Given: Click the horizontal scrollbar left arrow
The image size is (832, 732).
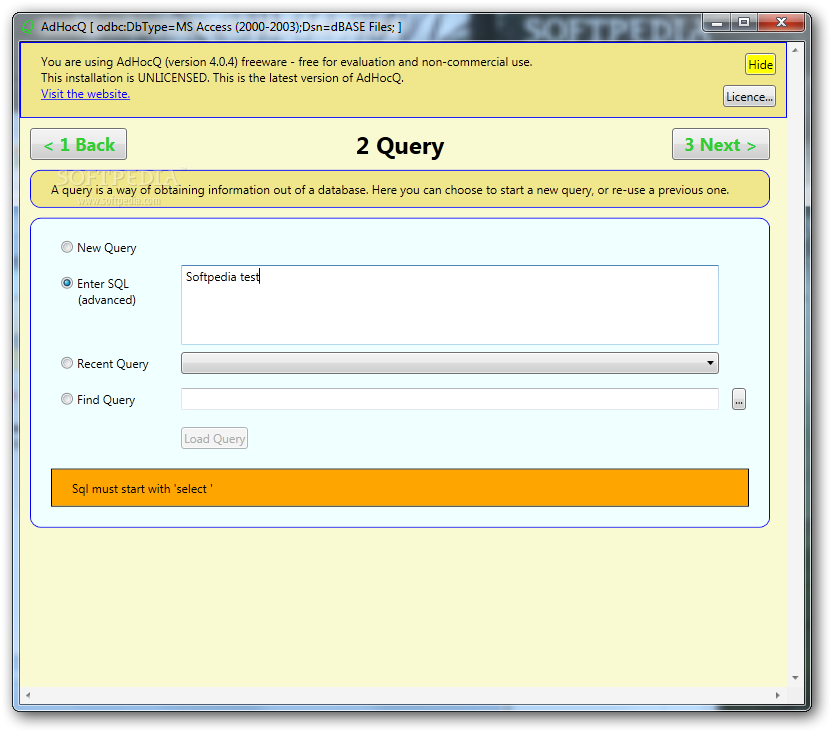Looking at the screenshot, I should (x=28, y=695).
